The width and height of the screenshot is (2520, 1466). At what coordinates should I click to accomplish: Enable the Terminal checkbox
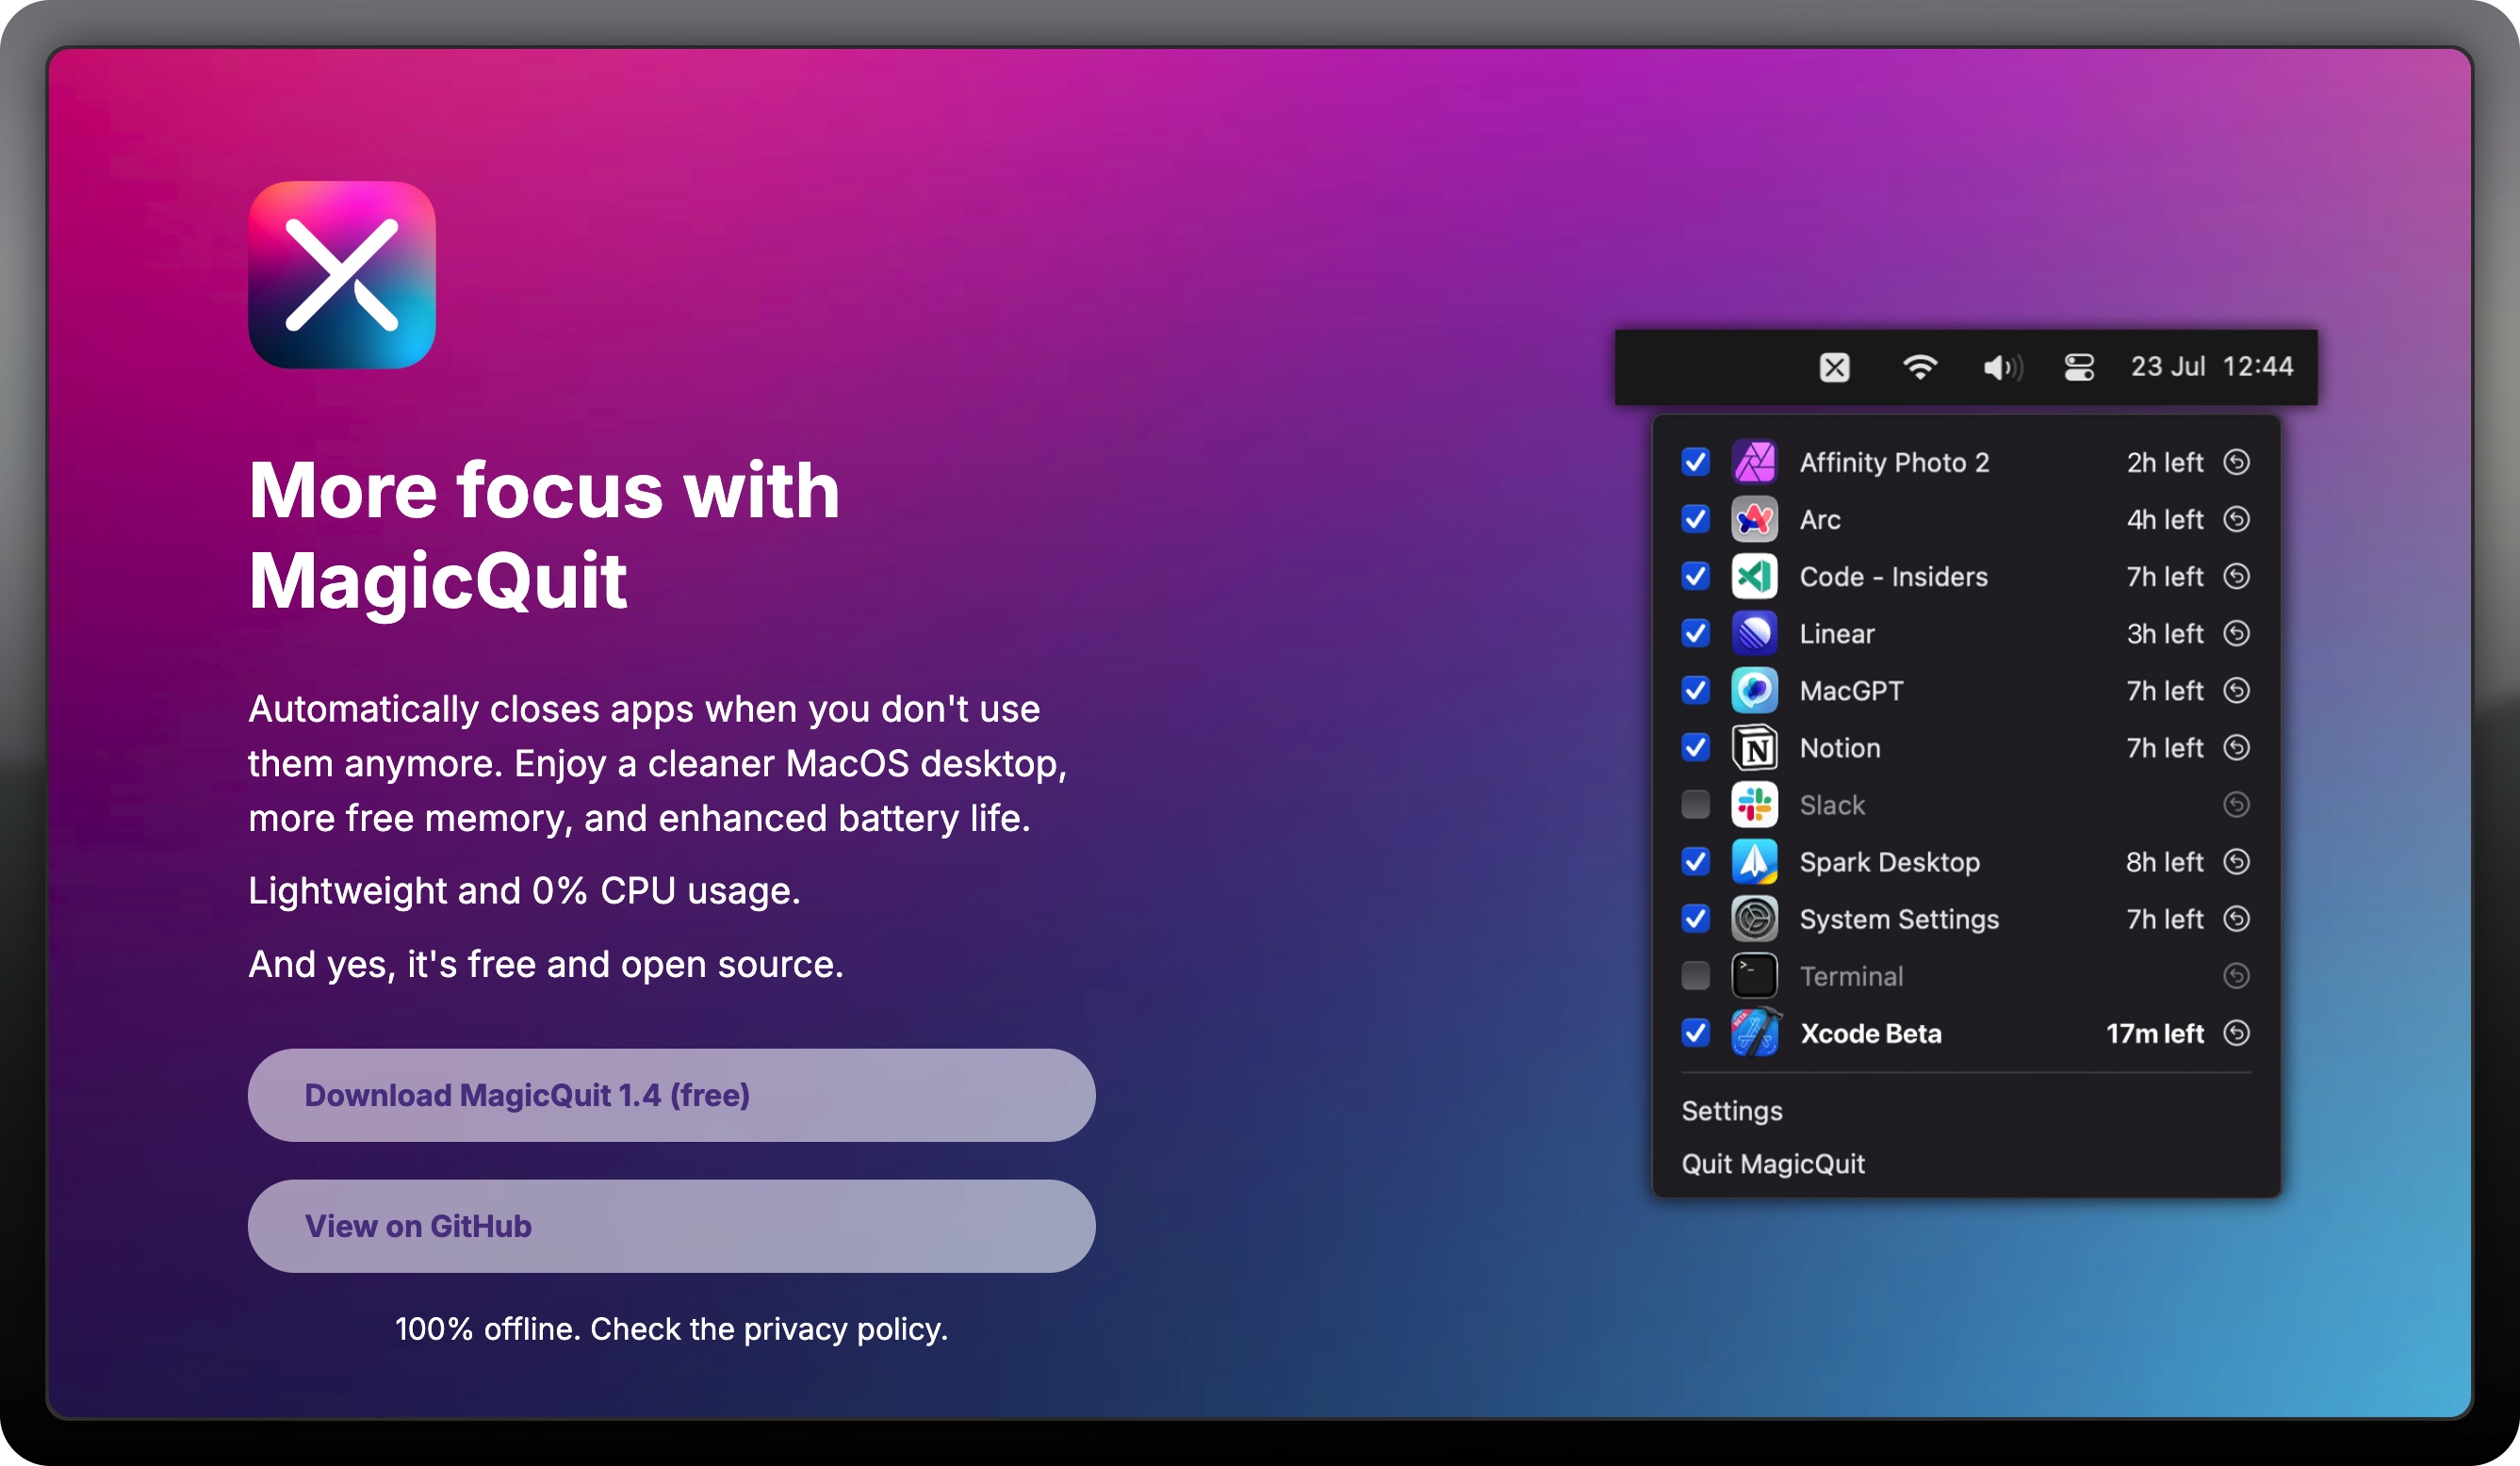[1696, 976]
